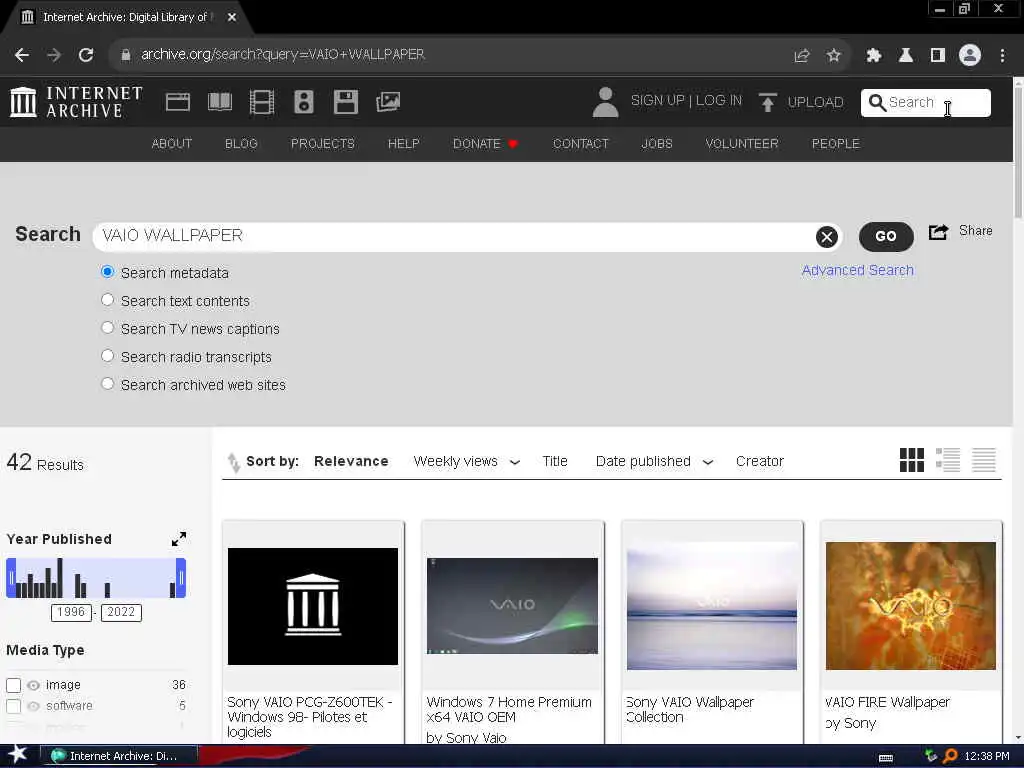
Task: Click eye icon next to software
Action: (x=33, y=706)
